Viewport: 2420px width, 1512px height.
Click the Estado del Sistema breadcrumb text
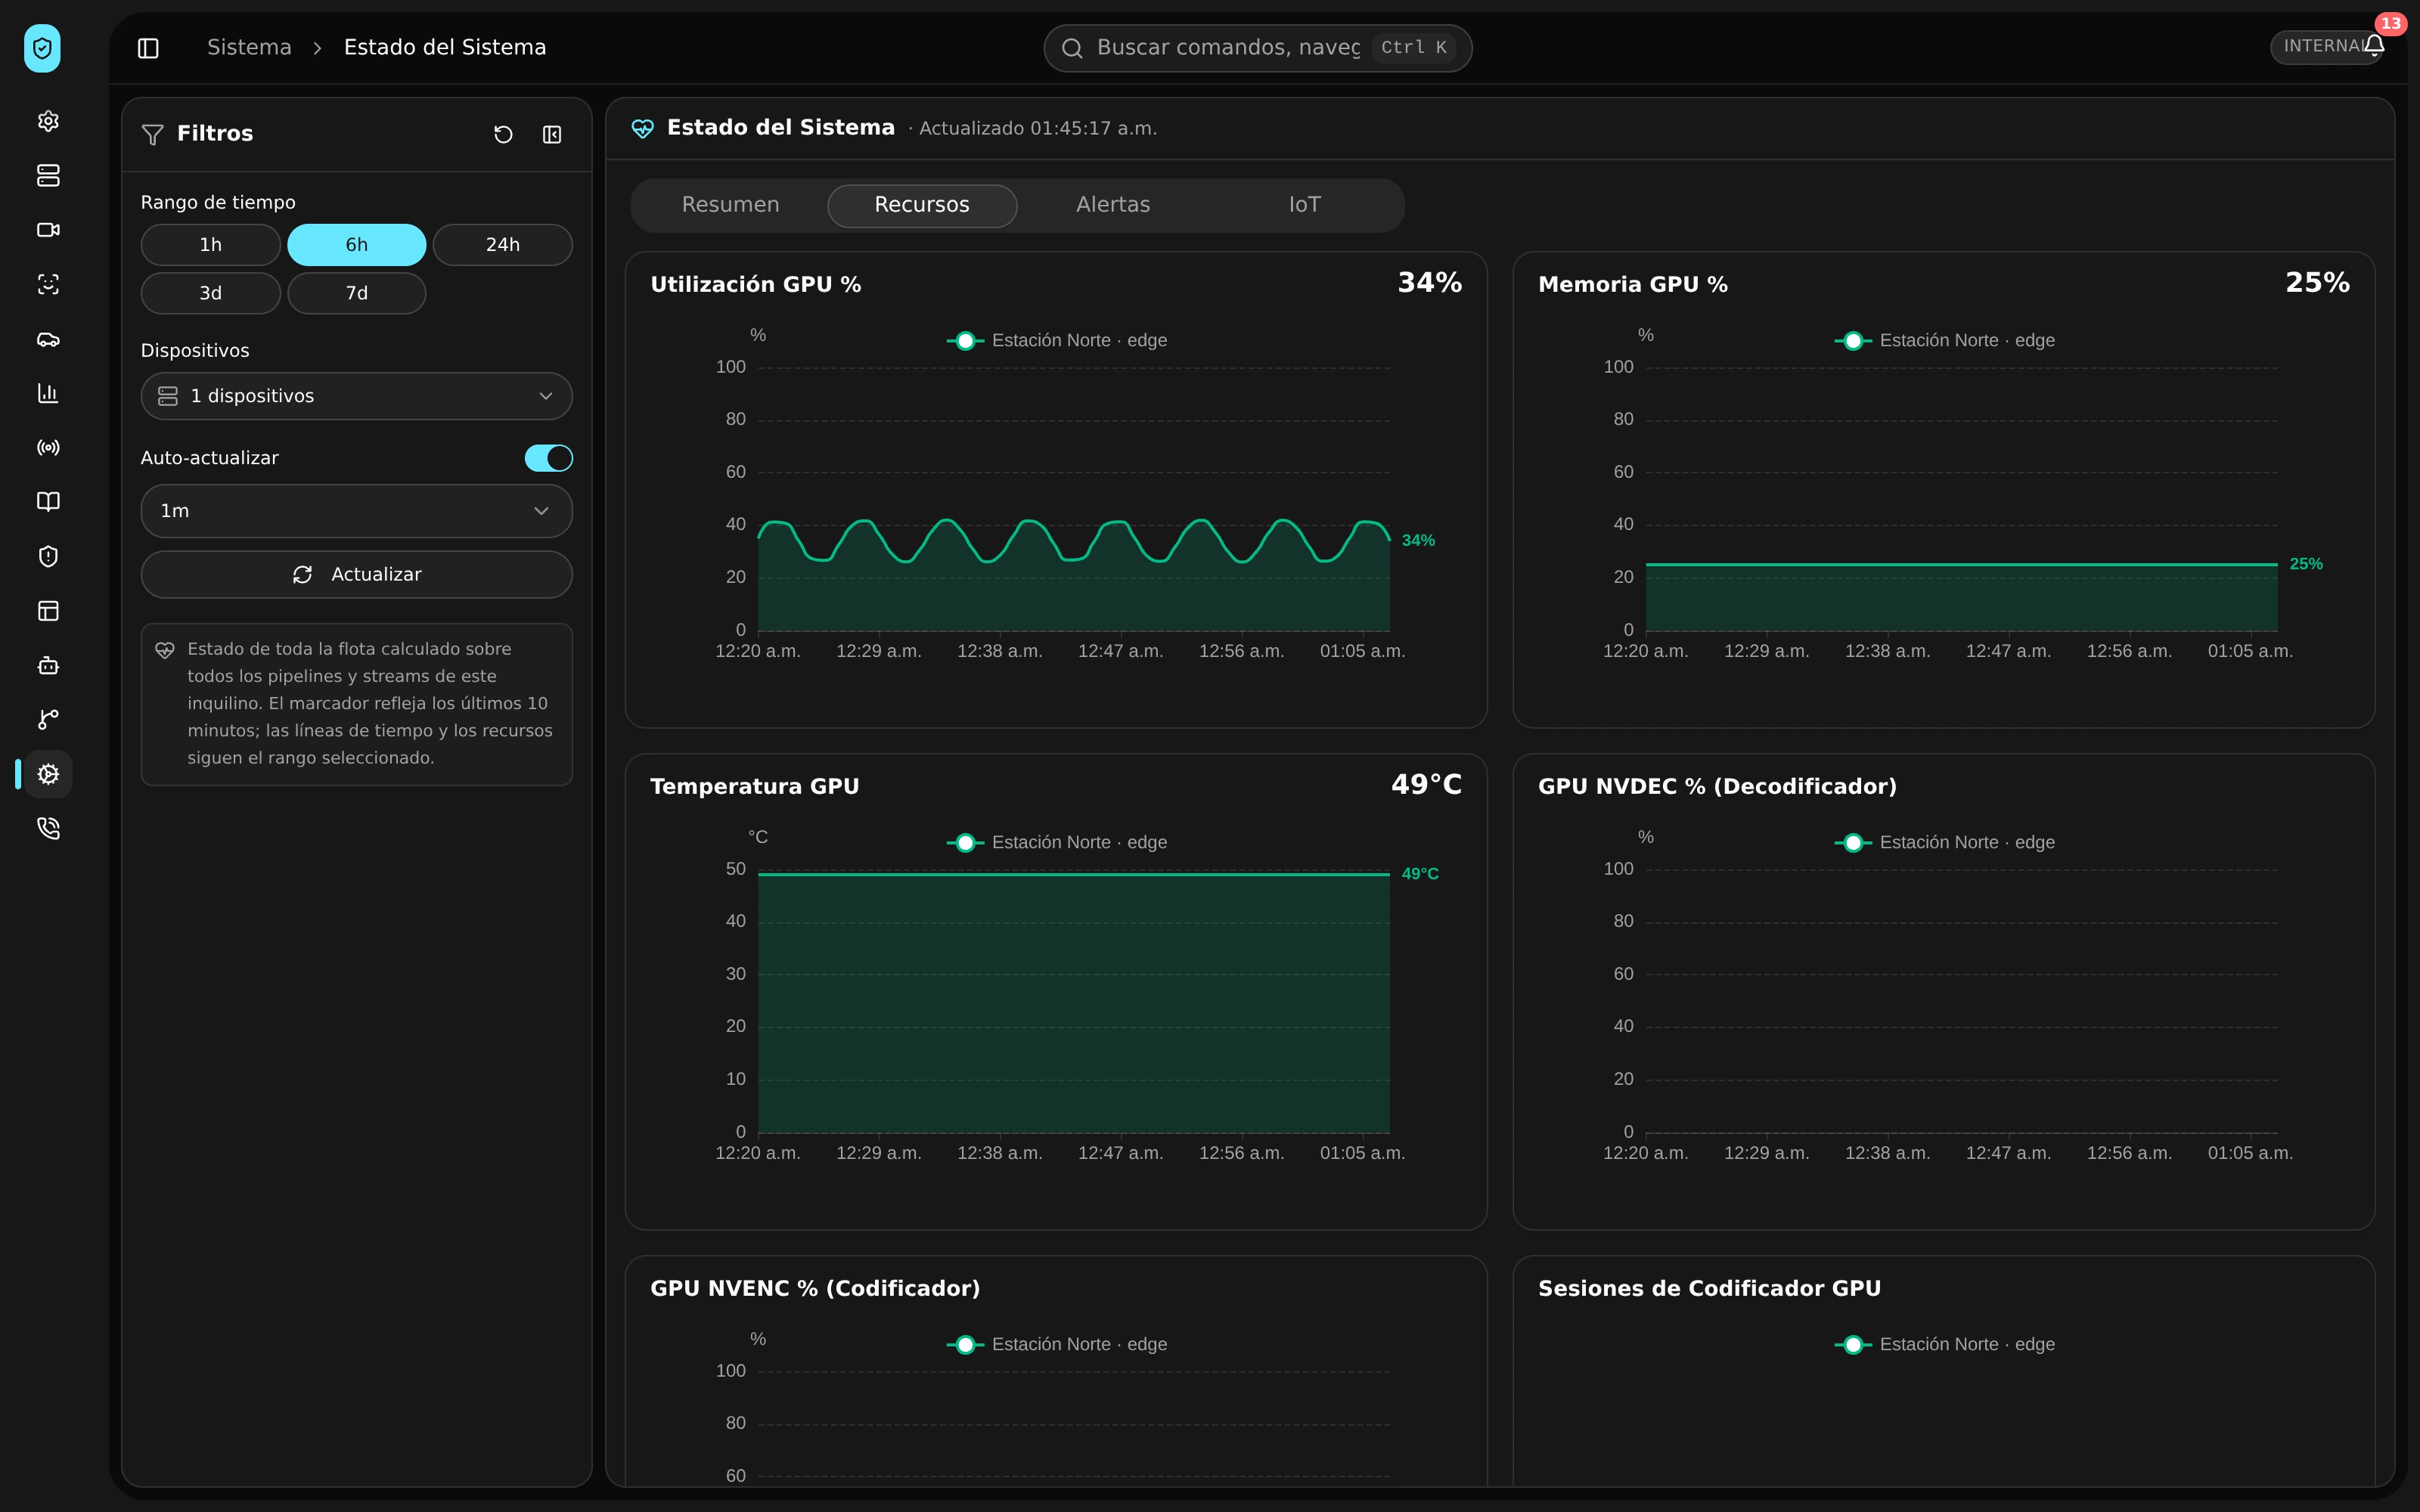tap(445, 48)
